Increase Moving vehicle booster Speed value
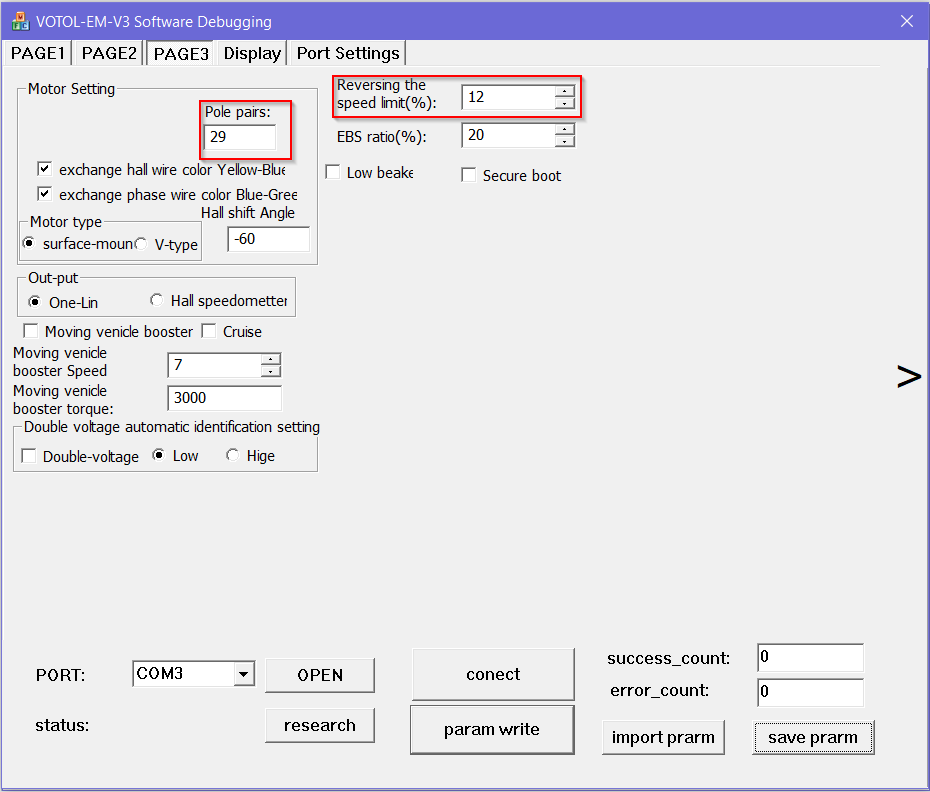Screen dimensions: 930x792 pyautogui.click(x=270, y=360)
